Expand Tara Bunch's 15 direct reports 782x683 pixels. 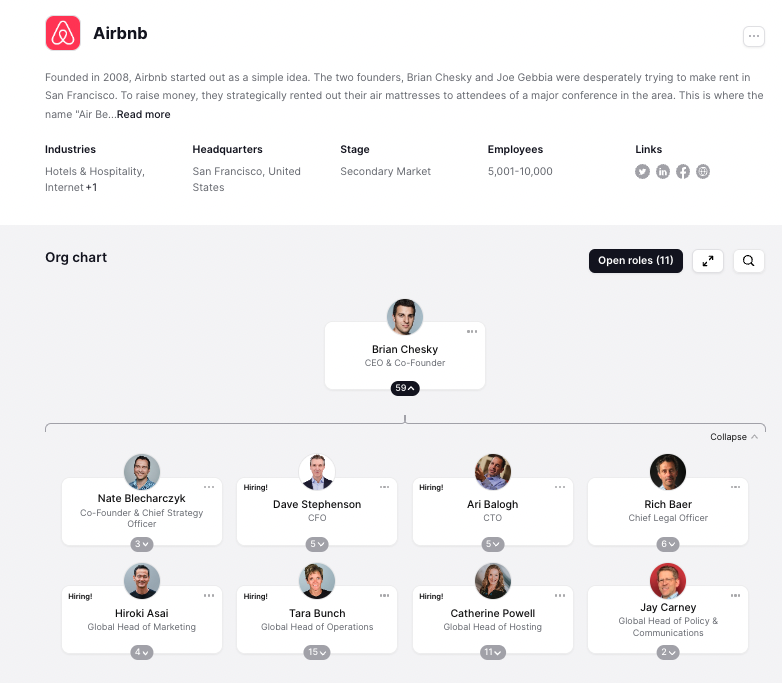[x=317, y=652]
